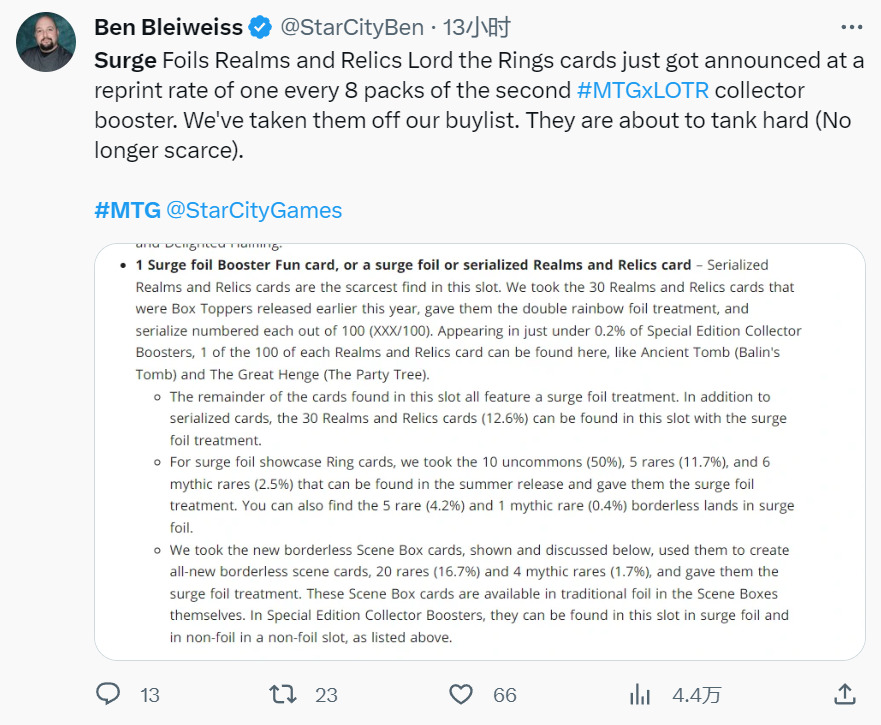Click the 4.4万 view count
Image resolution: width=881 pixels, height=725 pixels.
[x=695, y=695]
